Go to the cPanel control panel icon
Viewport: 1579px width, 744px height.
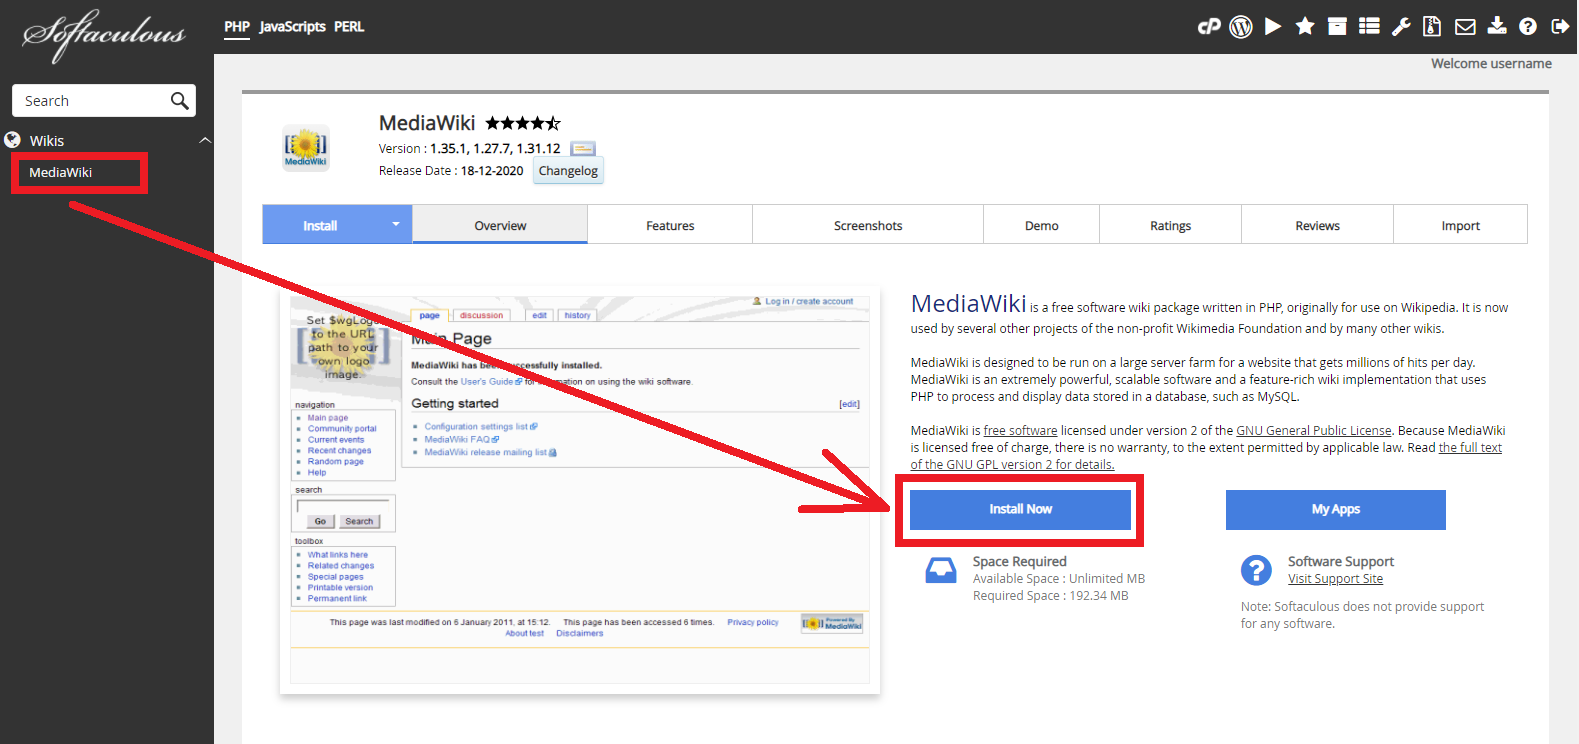[1209, 27]
